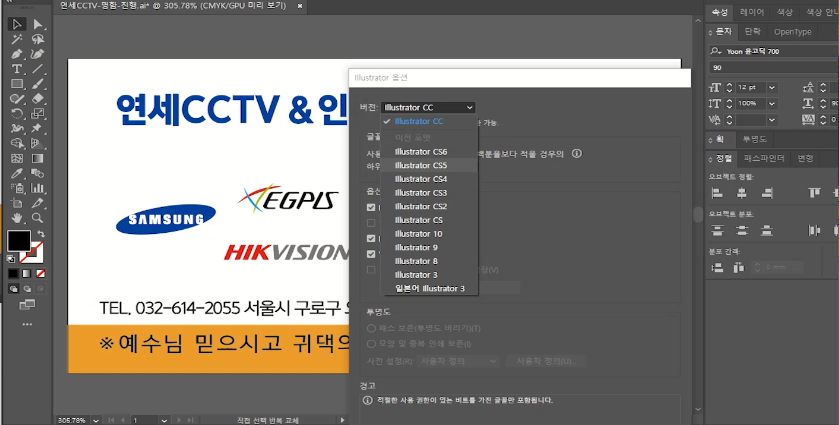
Task: Select the Mesh tool
Action: (x=17, y=158)
